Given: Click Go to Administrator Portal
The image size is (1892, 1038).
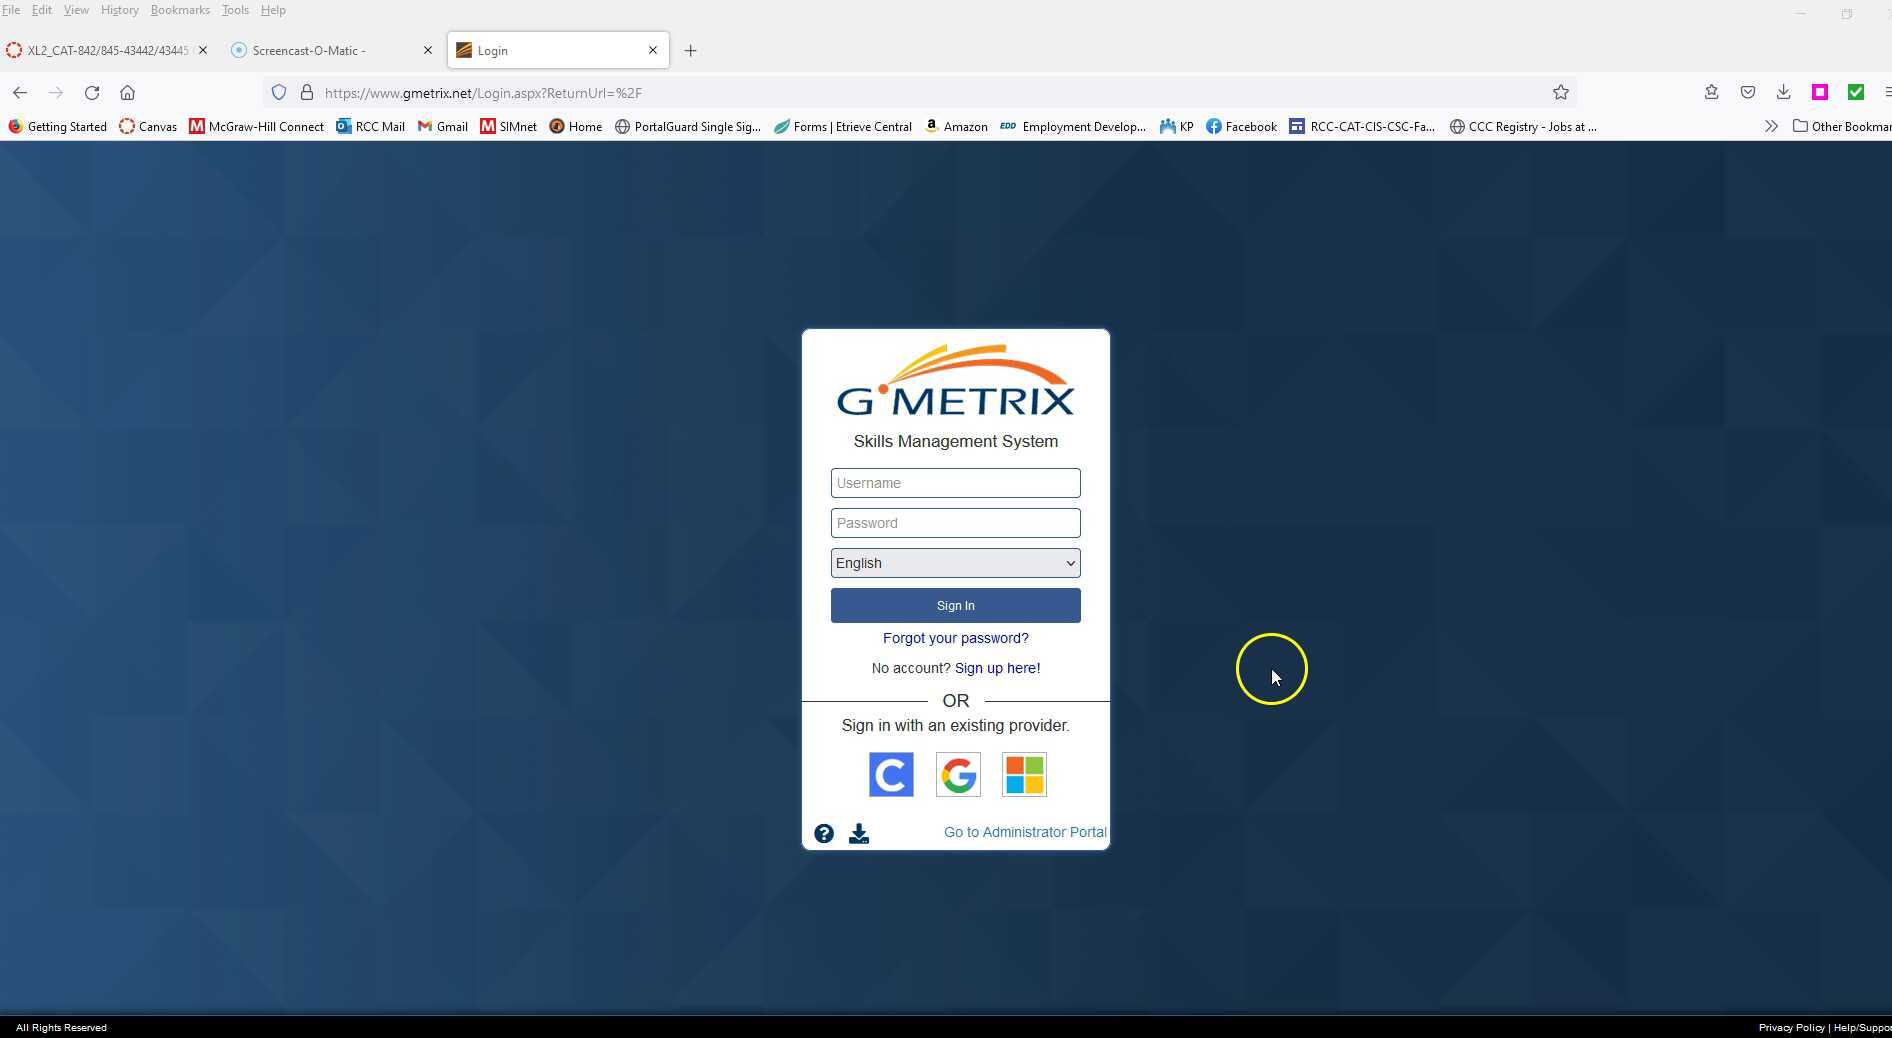Looking at the screenshot, I should click(x=1024, y=831).
